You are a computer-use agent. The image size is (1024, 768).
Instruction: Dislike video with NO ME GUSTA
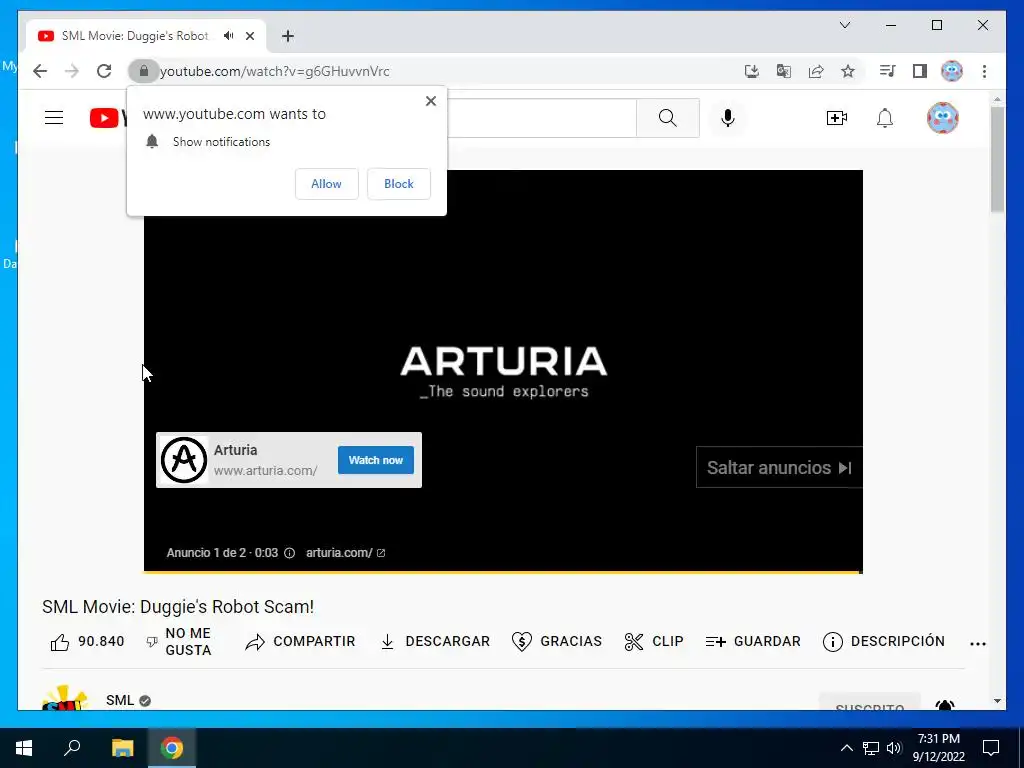click(x=180, y=641)
